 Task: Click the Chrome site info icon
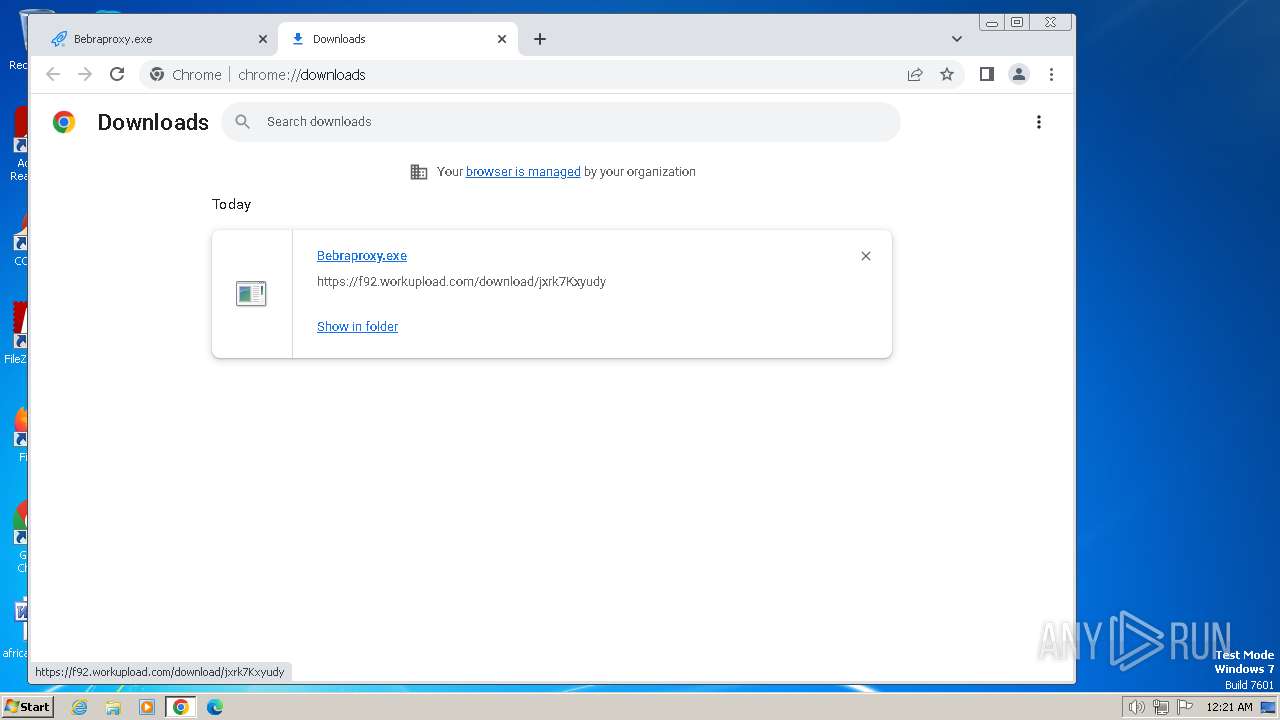coord(157,74)
